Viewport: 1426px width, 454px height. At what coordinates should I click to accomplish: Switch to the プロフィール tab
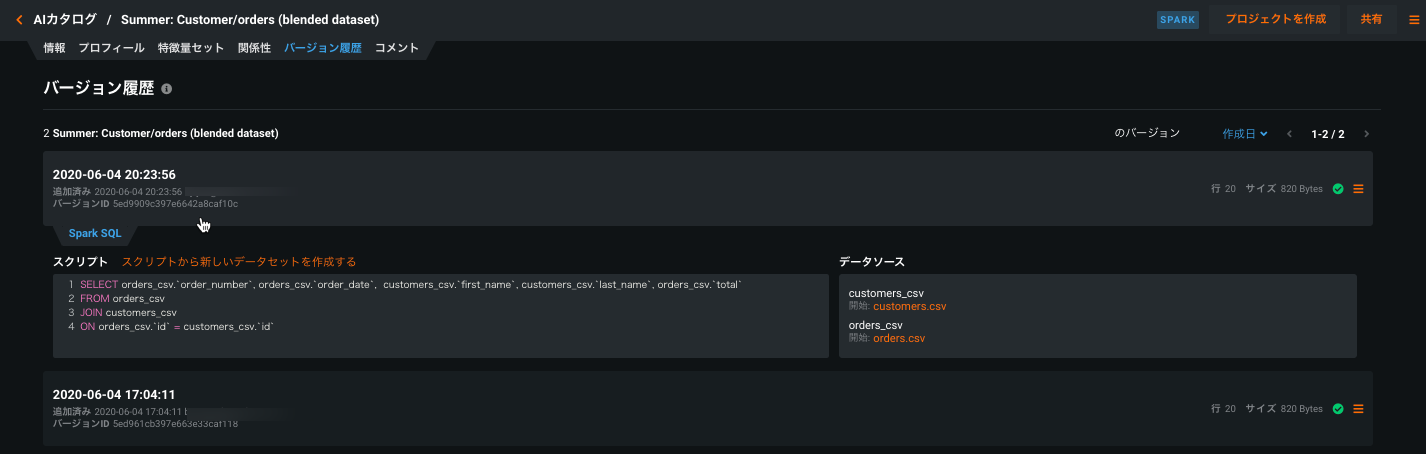[x=111, y=48]
